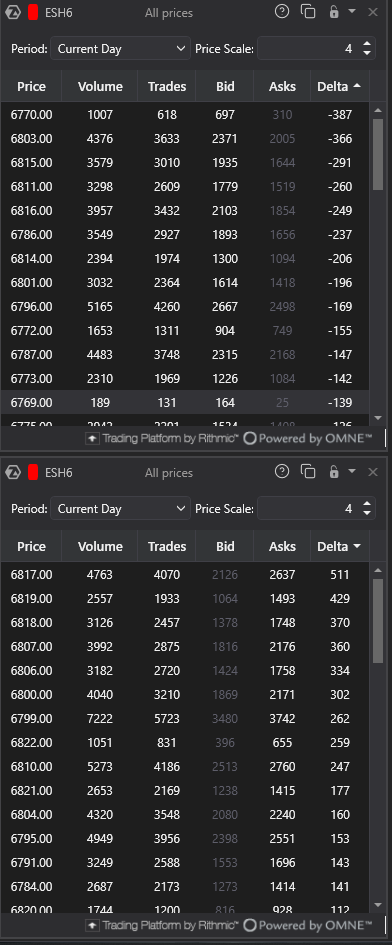The image size is (392, 945).
Task: Open Period dropdown in top panel
Action: pos(120,49)
